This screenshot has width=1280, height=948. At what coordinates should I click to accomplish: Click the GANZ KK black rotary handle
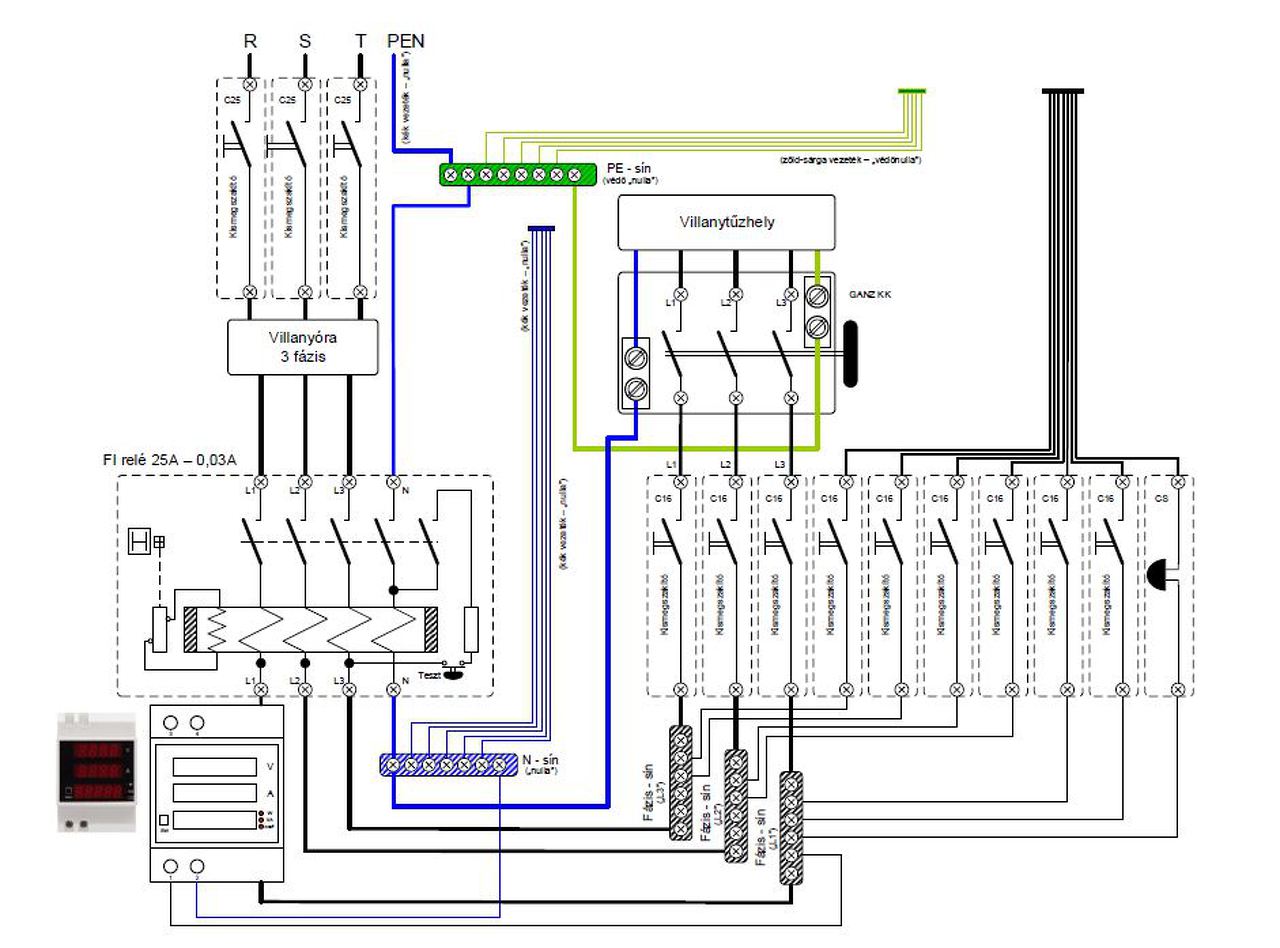point(850,354)
